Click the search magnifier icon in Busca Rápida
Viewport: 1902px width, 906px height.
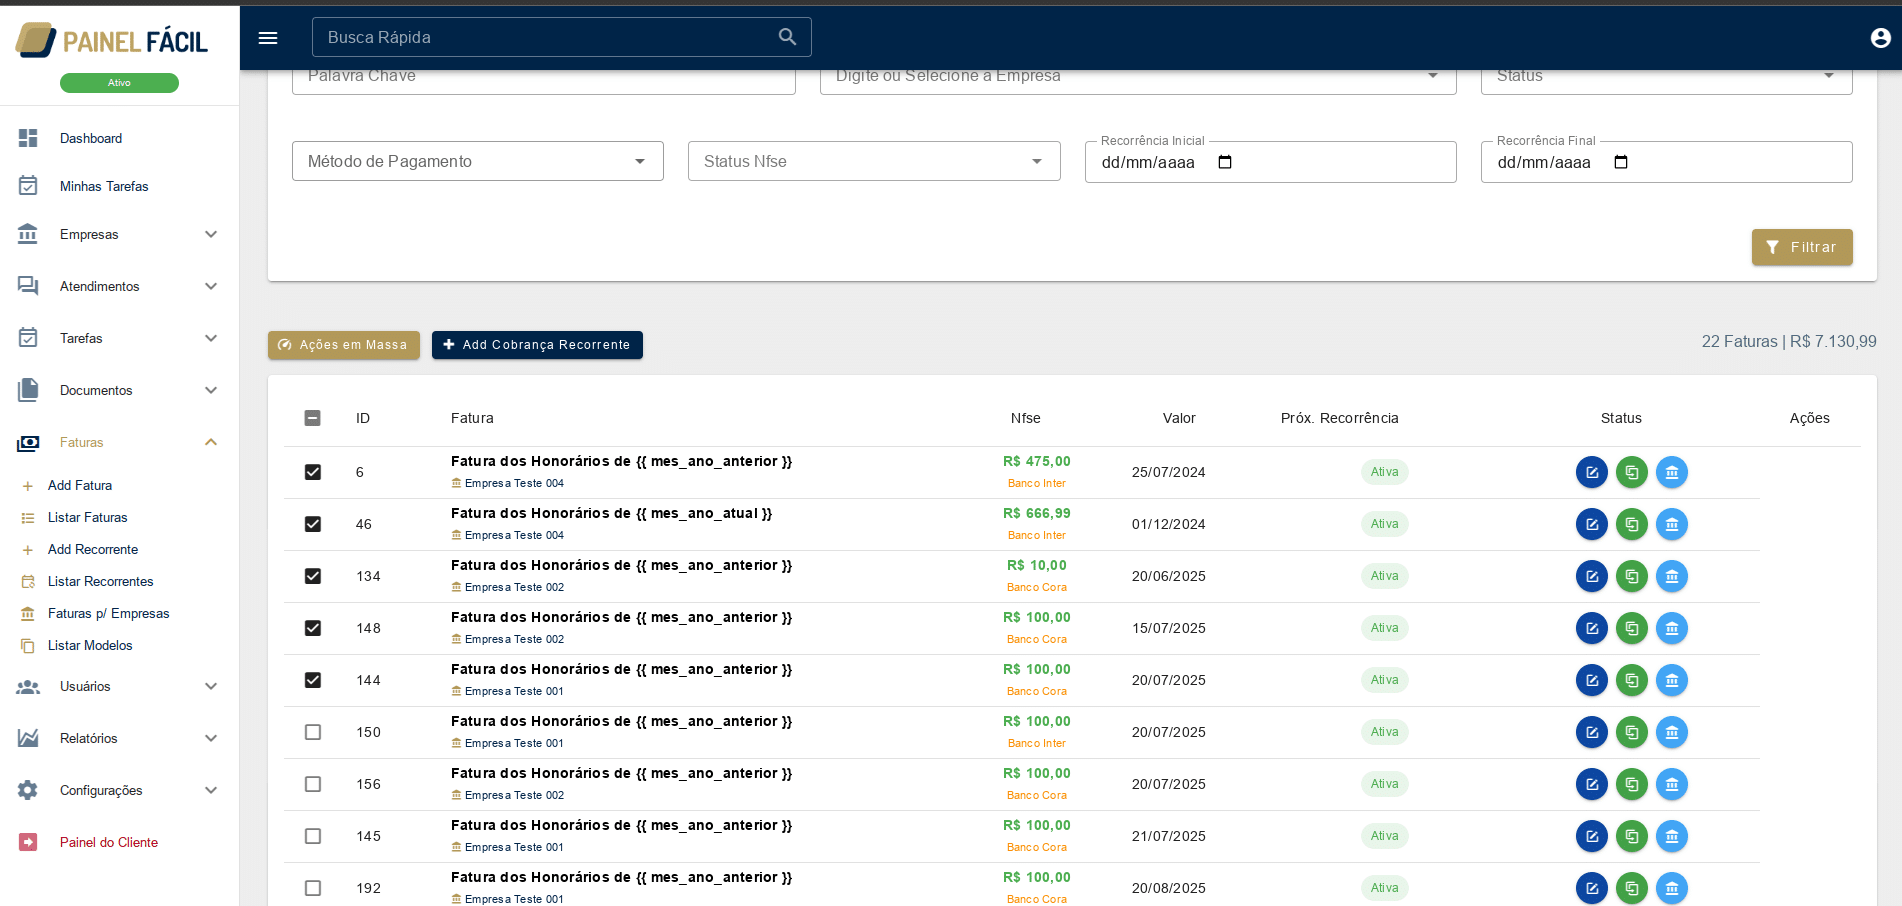coord(787,37)
